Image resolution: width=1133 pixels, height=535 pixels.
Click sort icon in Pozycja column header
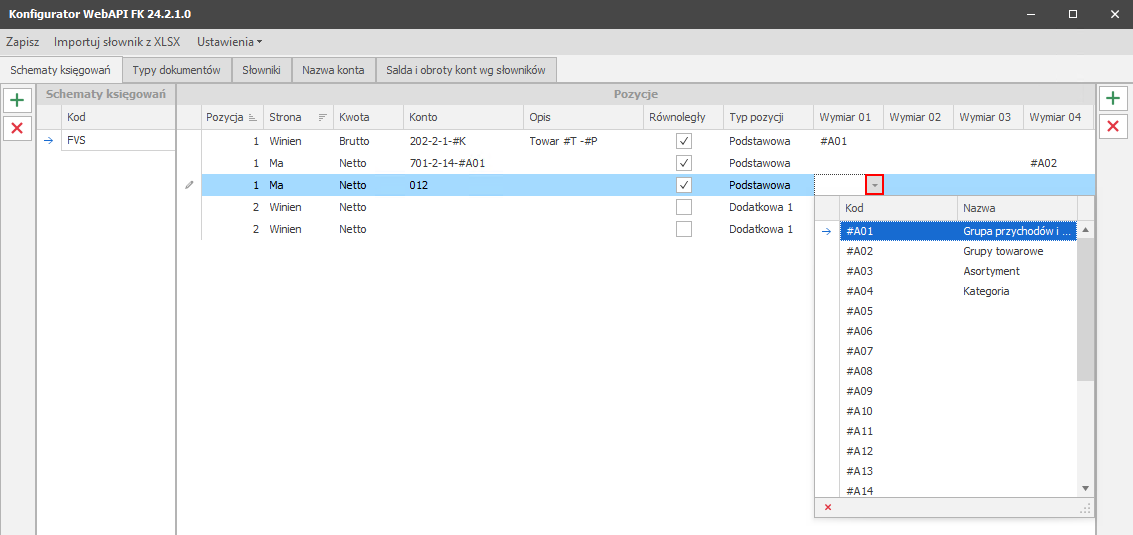tap(253, 118)
